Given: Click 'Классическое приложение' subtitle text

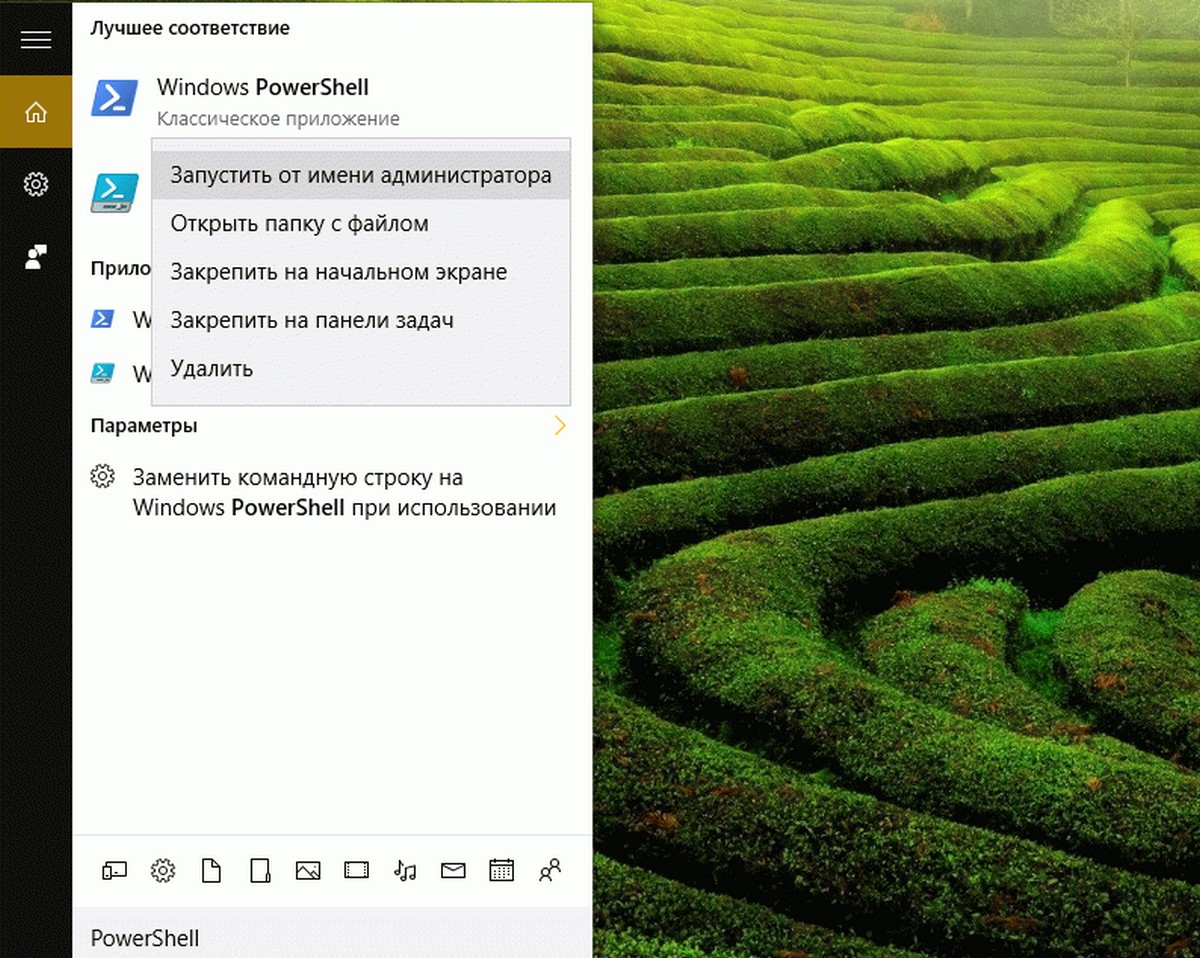Looking at the screenshot, I should [278, 119].
